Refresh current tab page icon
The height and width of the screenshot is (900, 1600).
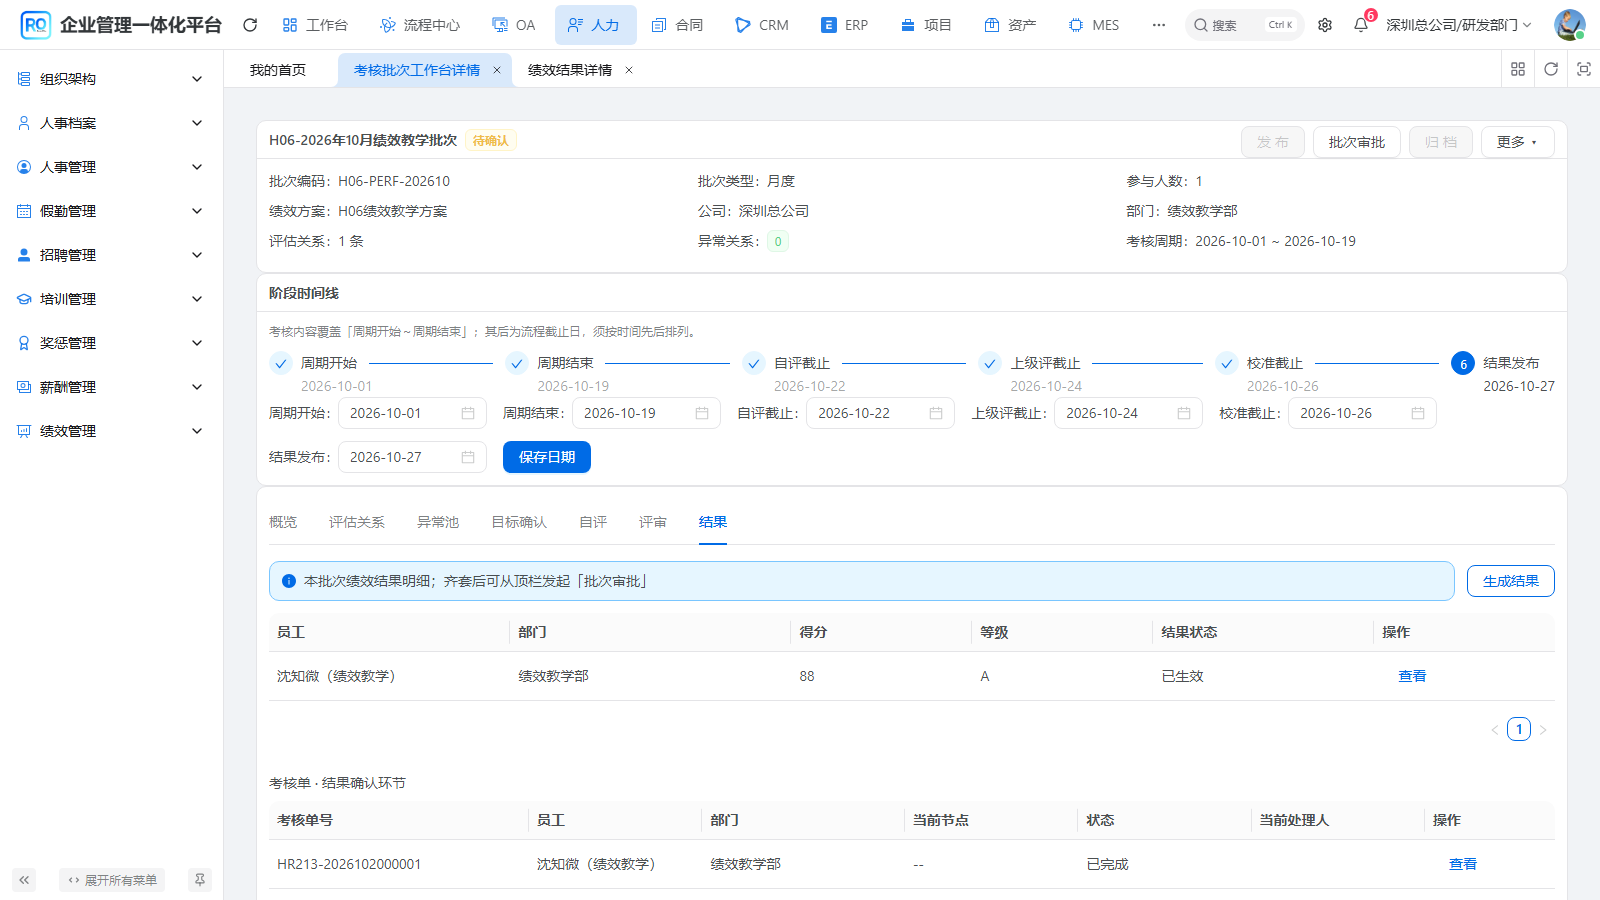point(1551,69)
